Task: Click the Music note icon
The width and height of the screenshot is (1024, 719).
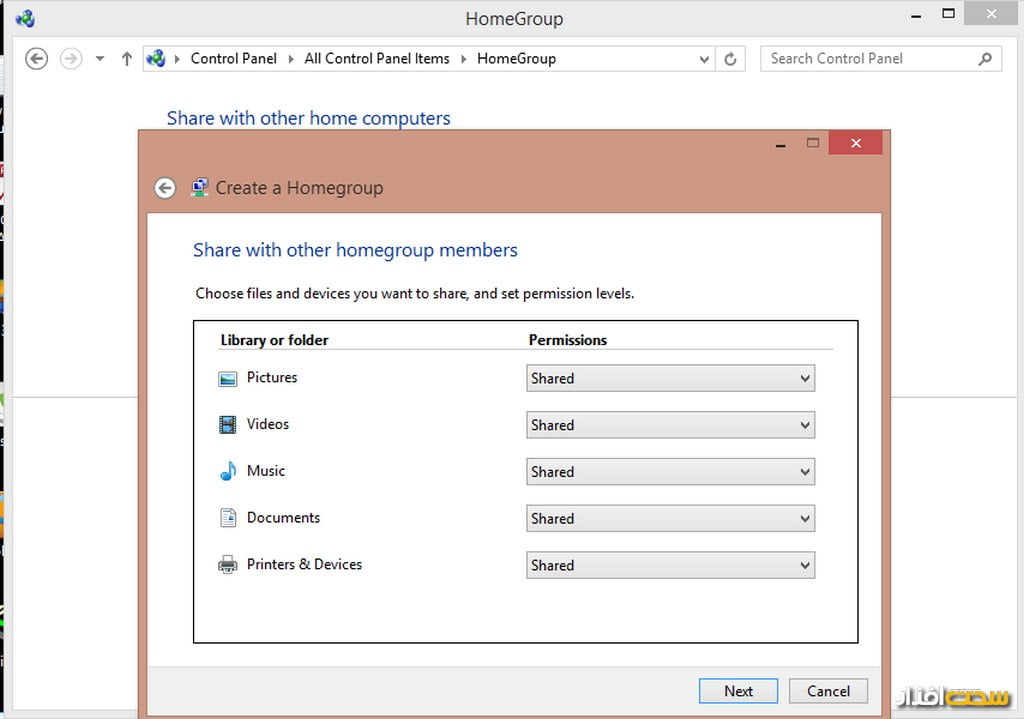Action: click(228, 471)
